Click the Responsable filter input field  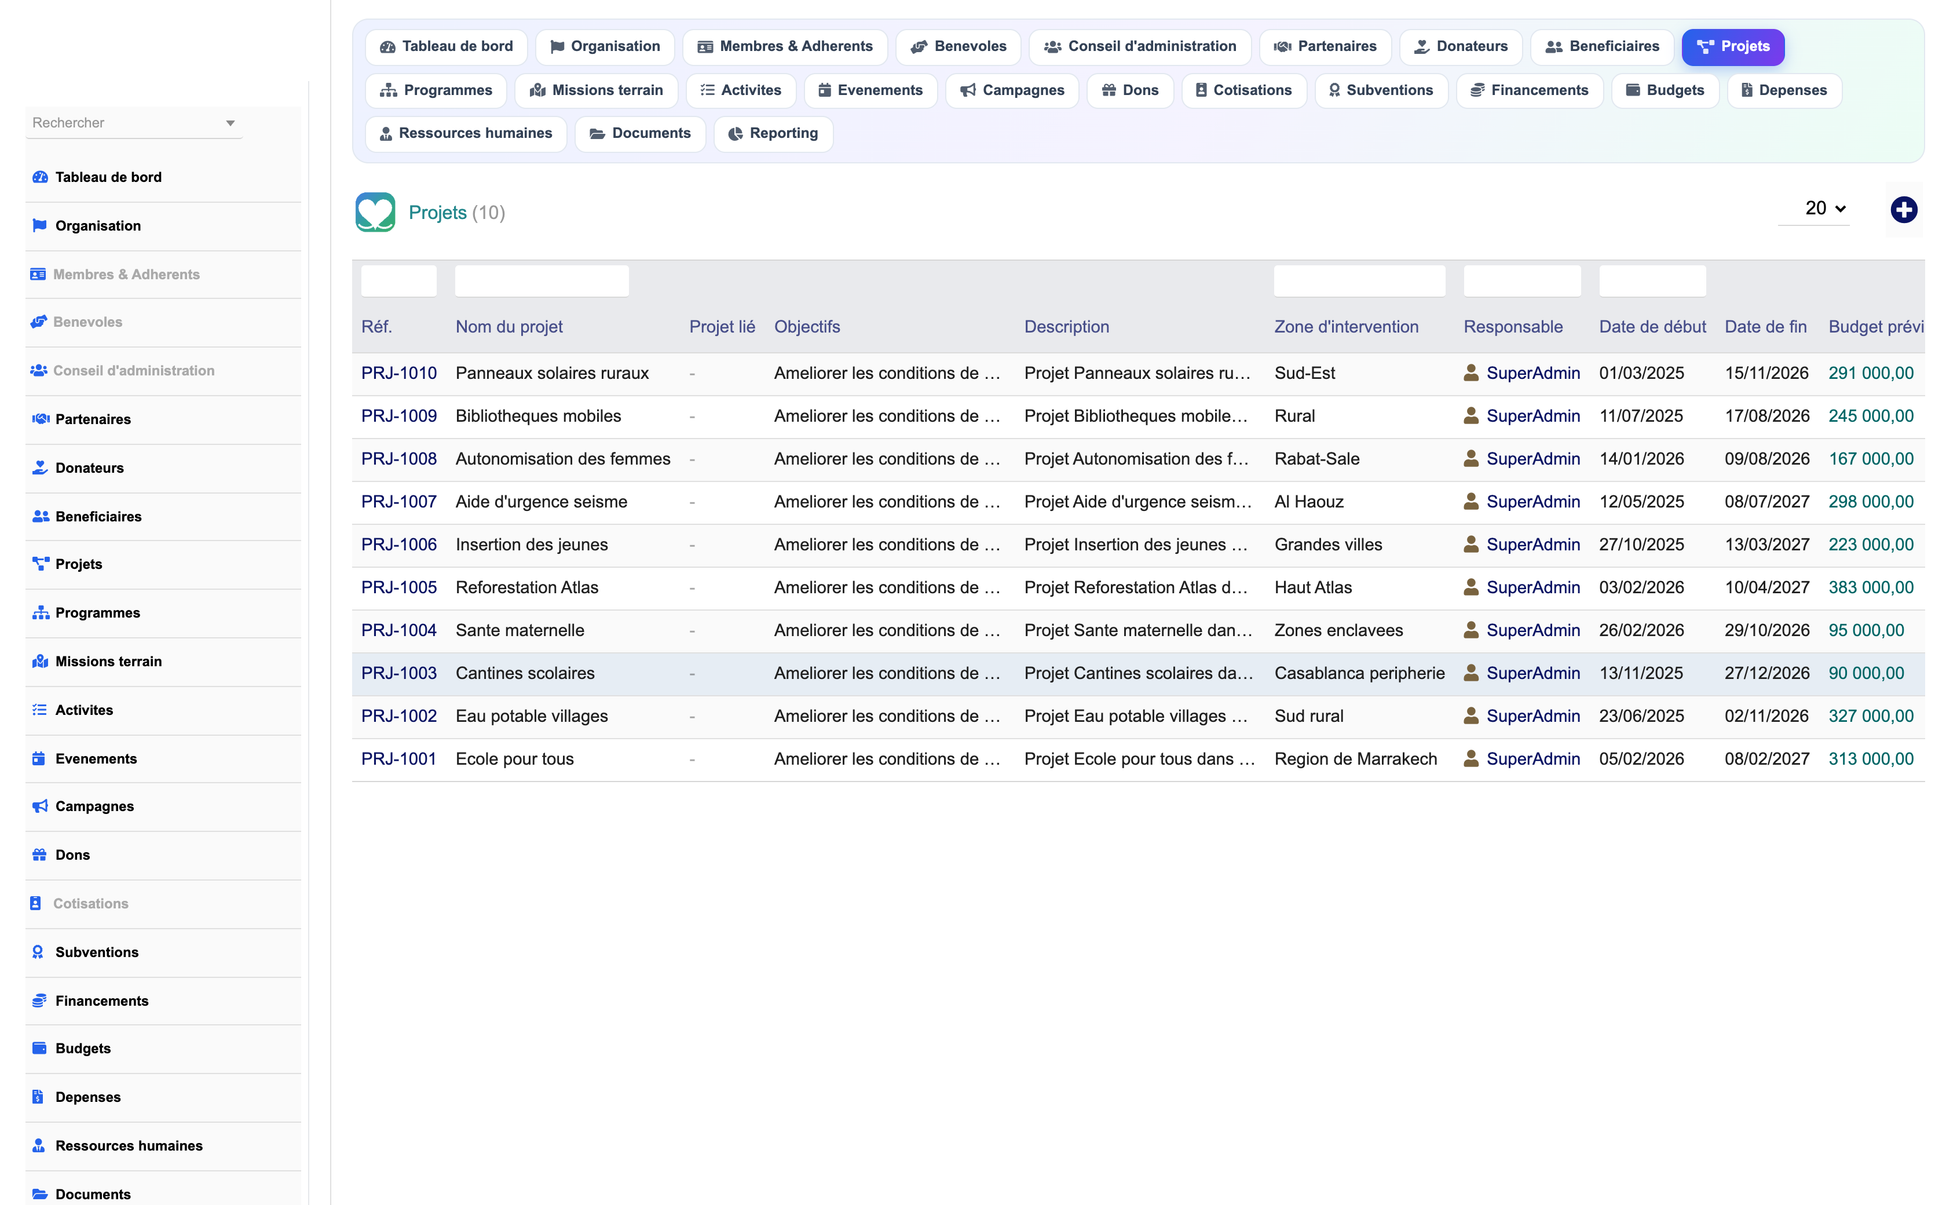coord(1522,281)
